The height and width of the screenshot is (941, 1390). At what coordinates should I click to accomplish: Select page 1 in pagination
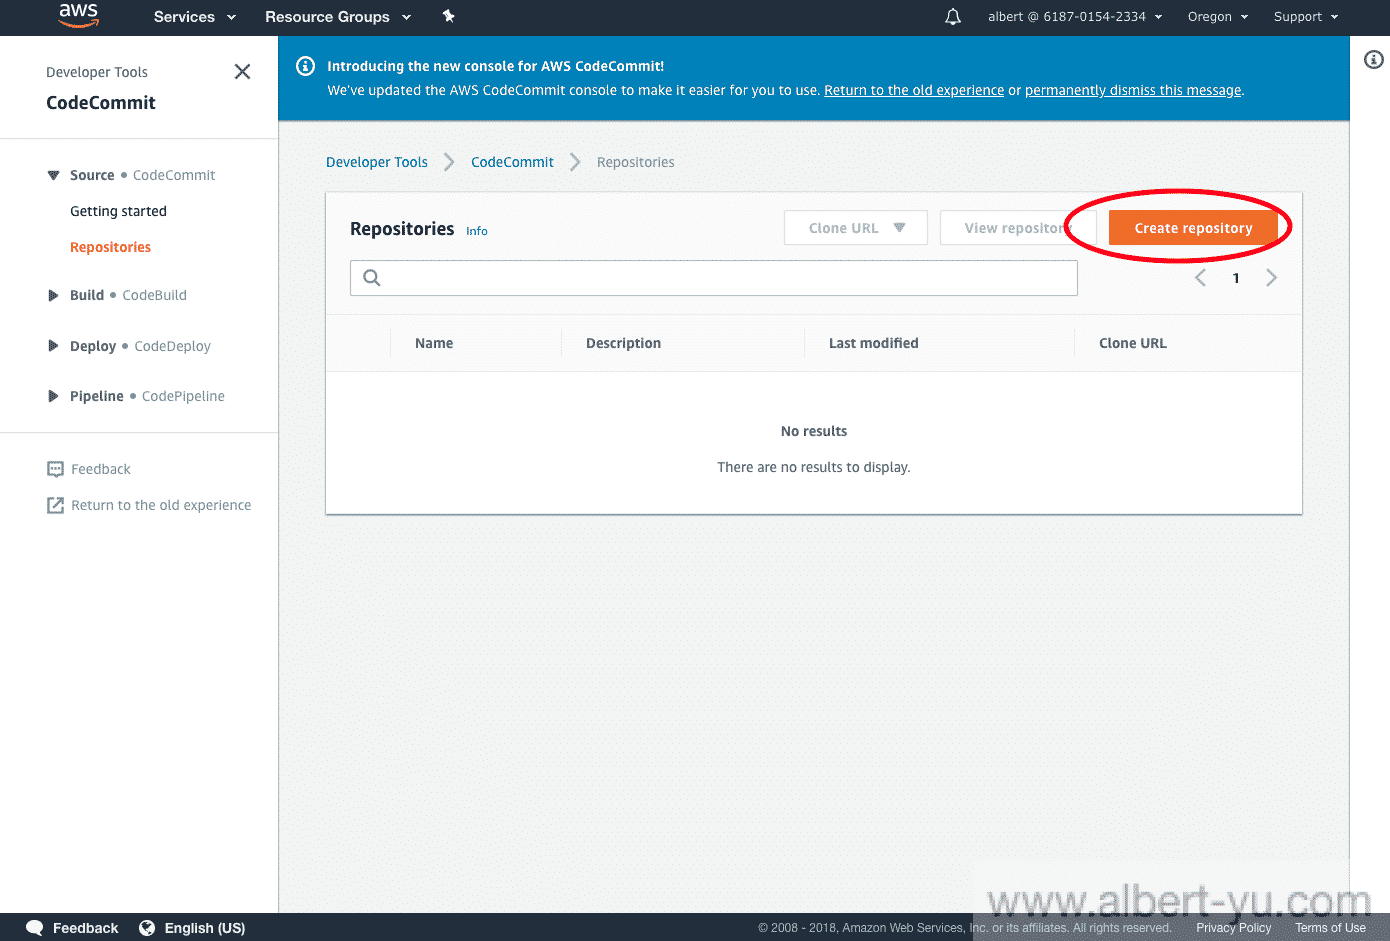1236,278
